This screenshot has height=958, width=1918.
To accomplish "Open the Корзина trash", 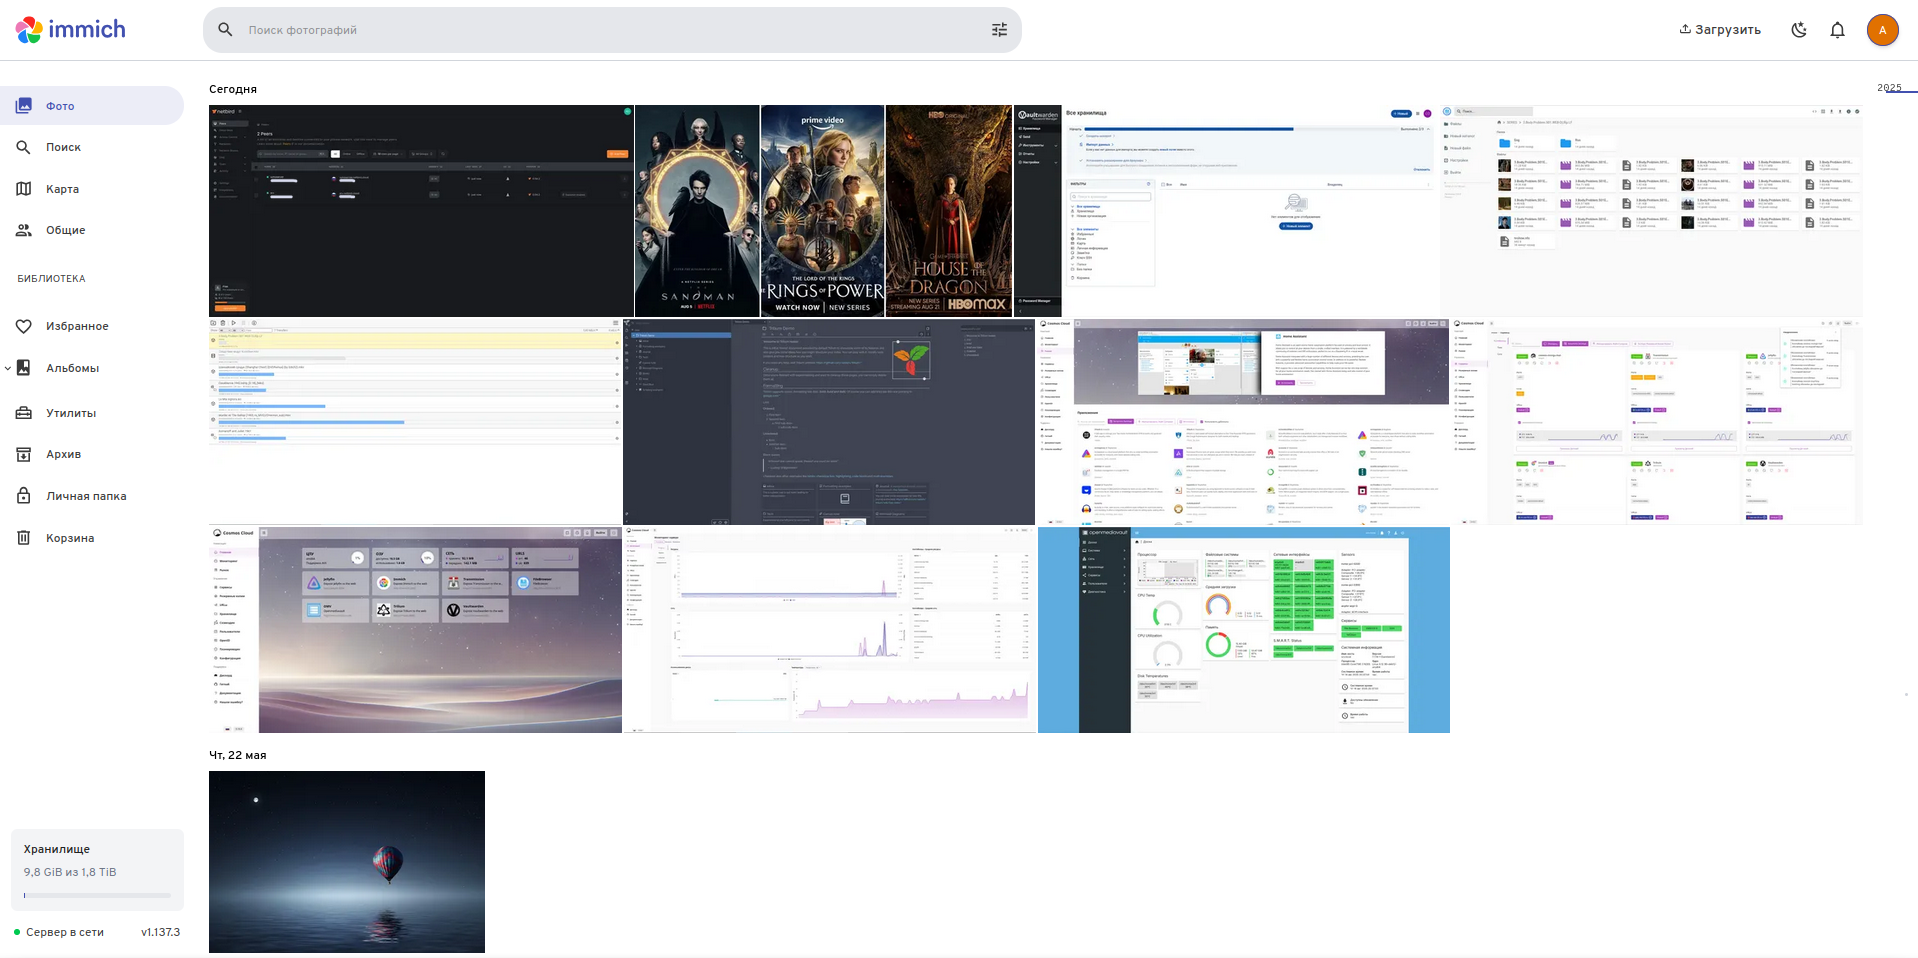I will tap(69, 538).
